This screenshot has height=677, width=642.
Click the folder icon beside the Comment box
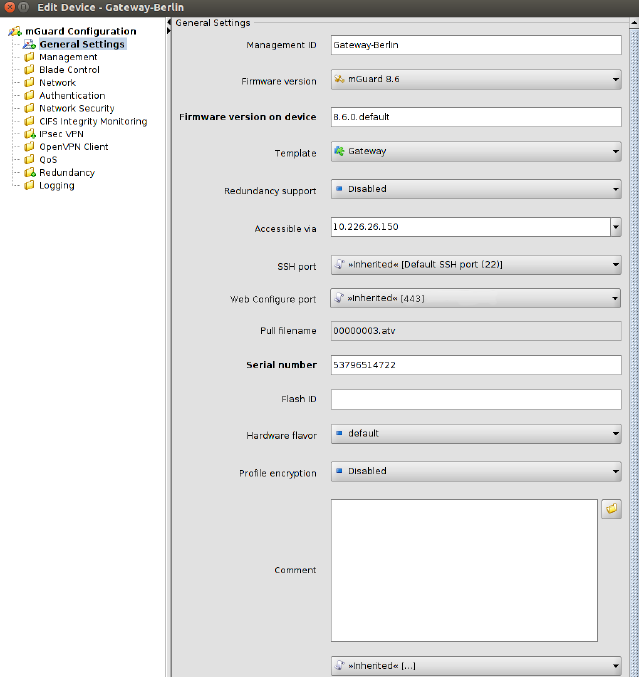611,509
